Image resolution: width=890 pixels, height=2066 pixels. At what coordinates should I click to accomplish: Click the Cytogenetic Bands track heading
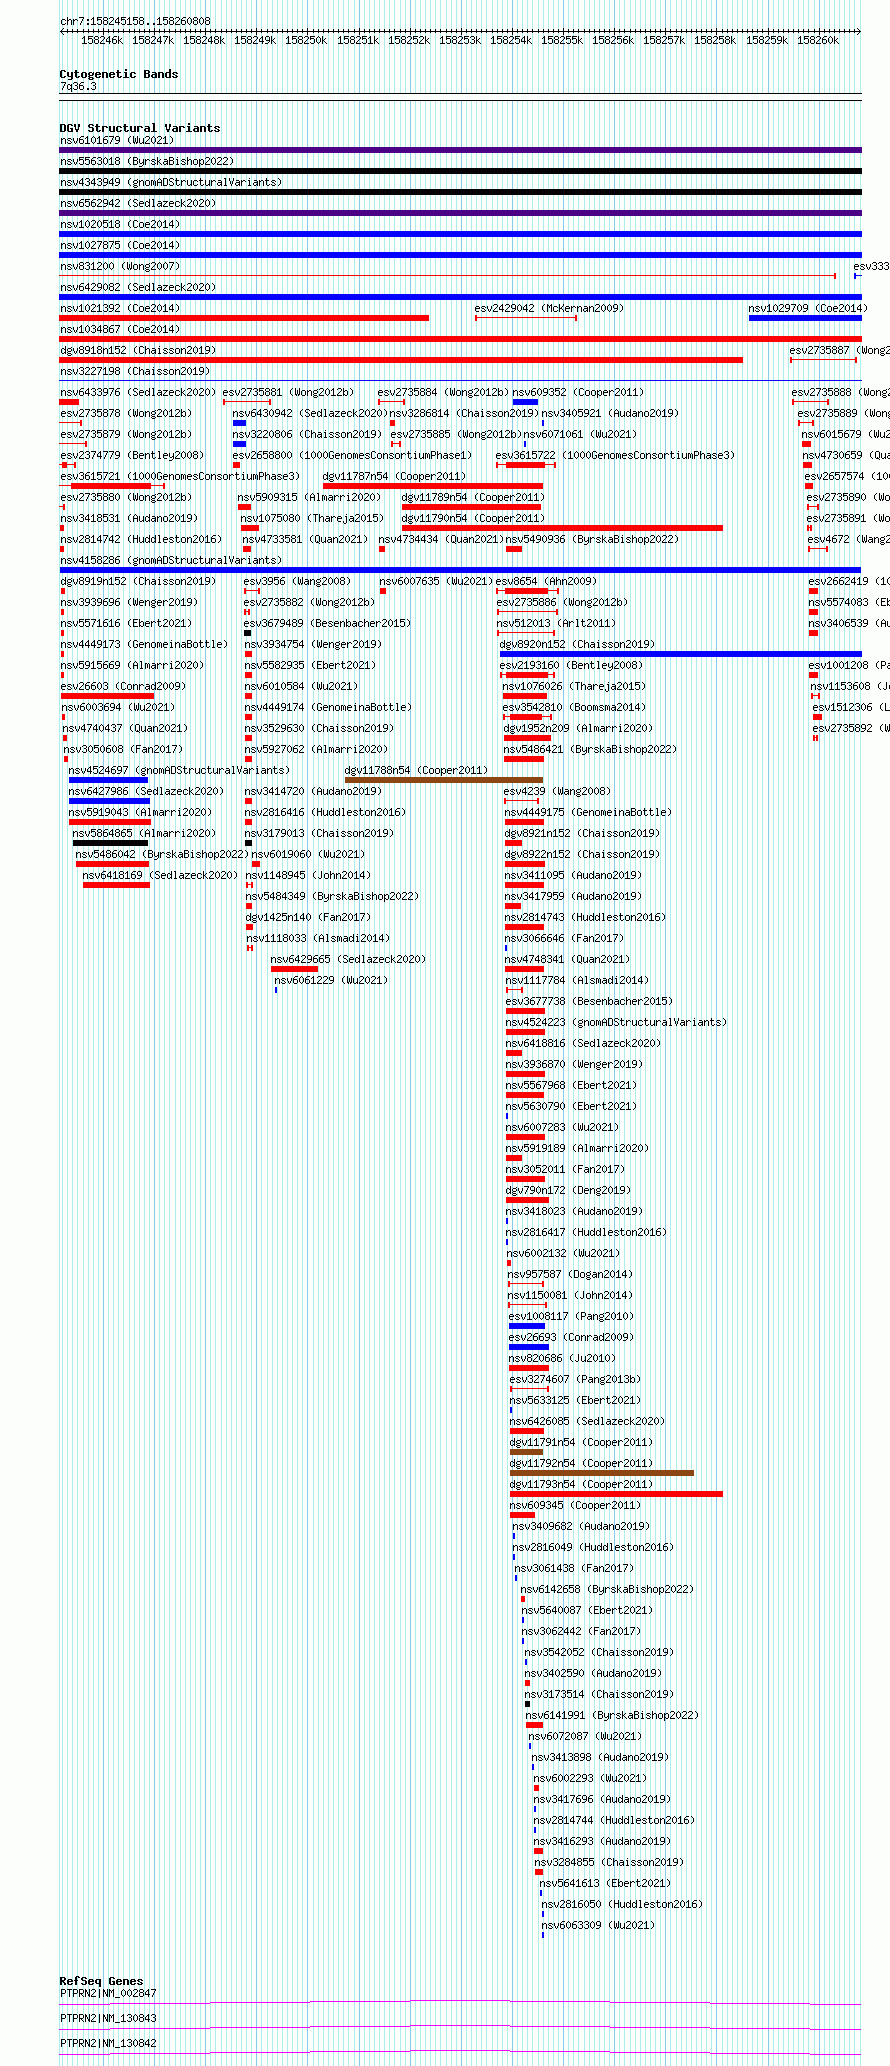click(x=119, y=74)
